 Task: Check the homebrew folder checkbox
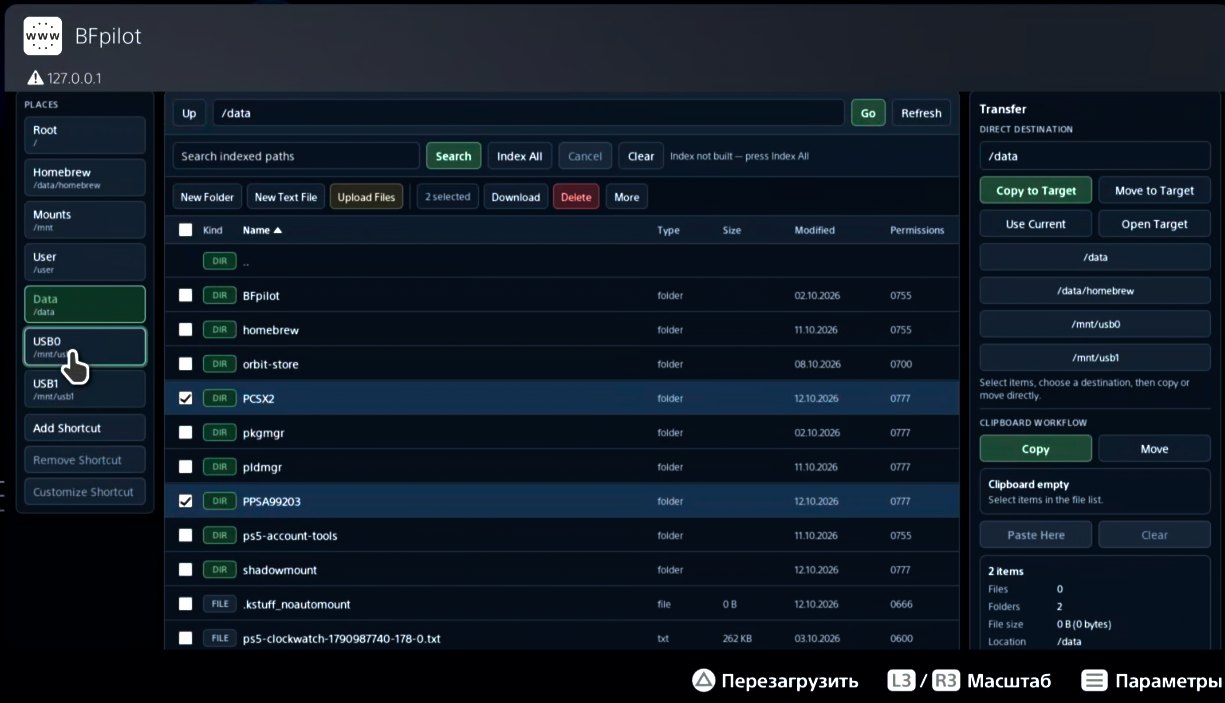tap(185, 330)
